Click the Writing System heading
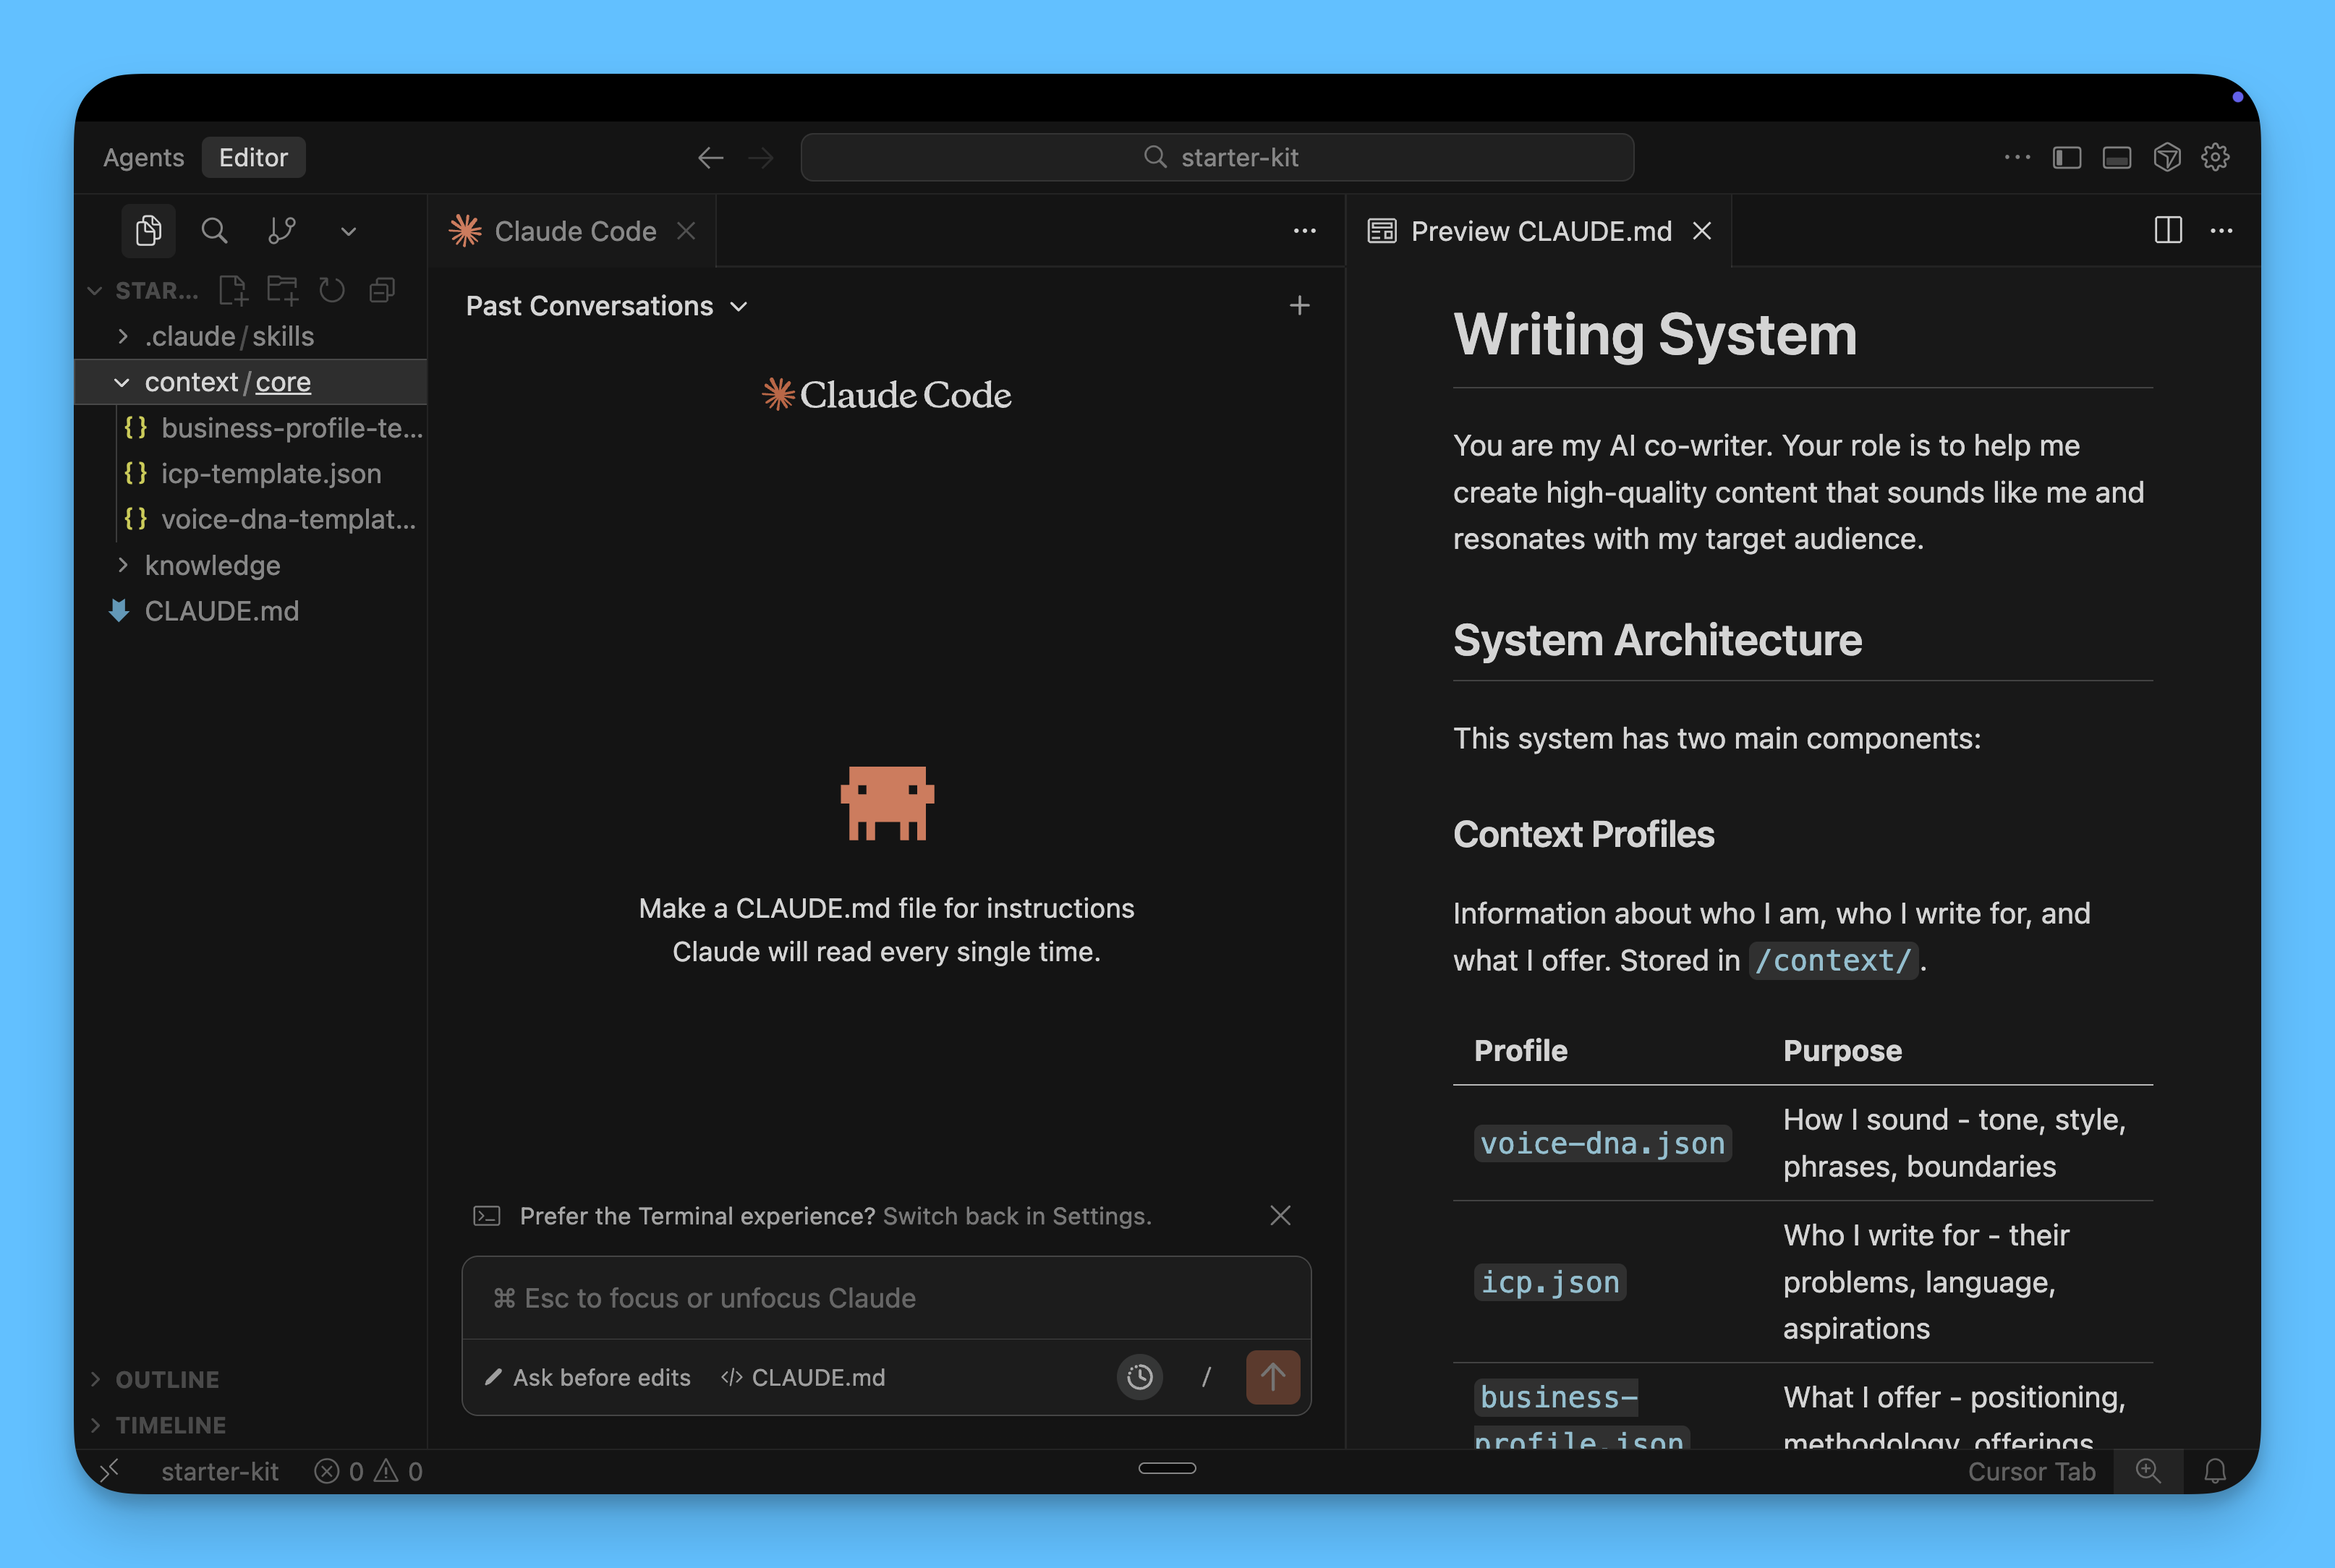 pyautogui.click(x=1655, y=334)
